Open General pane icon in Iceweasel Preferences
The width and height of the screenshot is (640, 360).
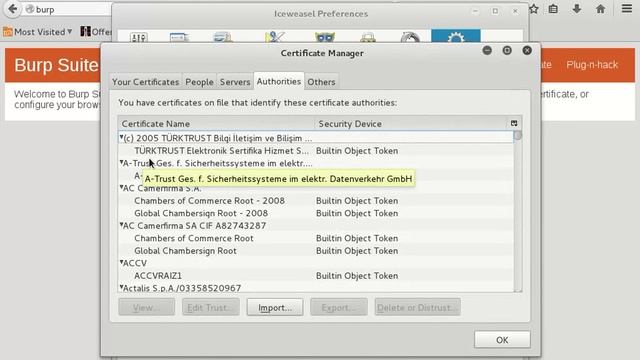click(x=139, y=38)
